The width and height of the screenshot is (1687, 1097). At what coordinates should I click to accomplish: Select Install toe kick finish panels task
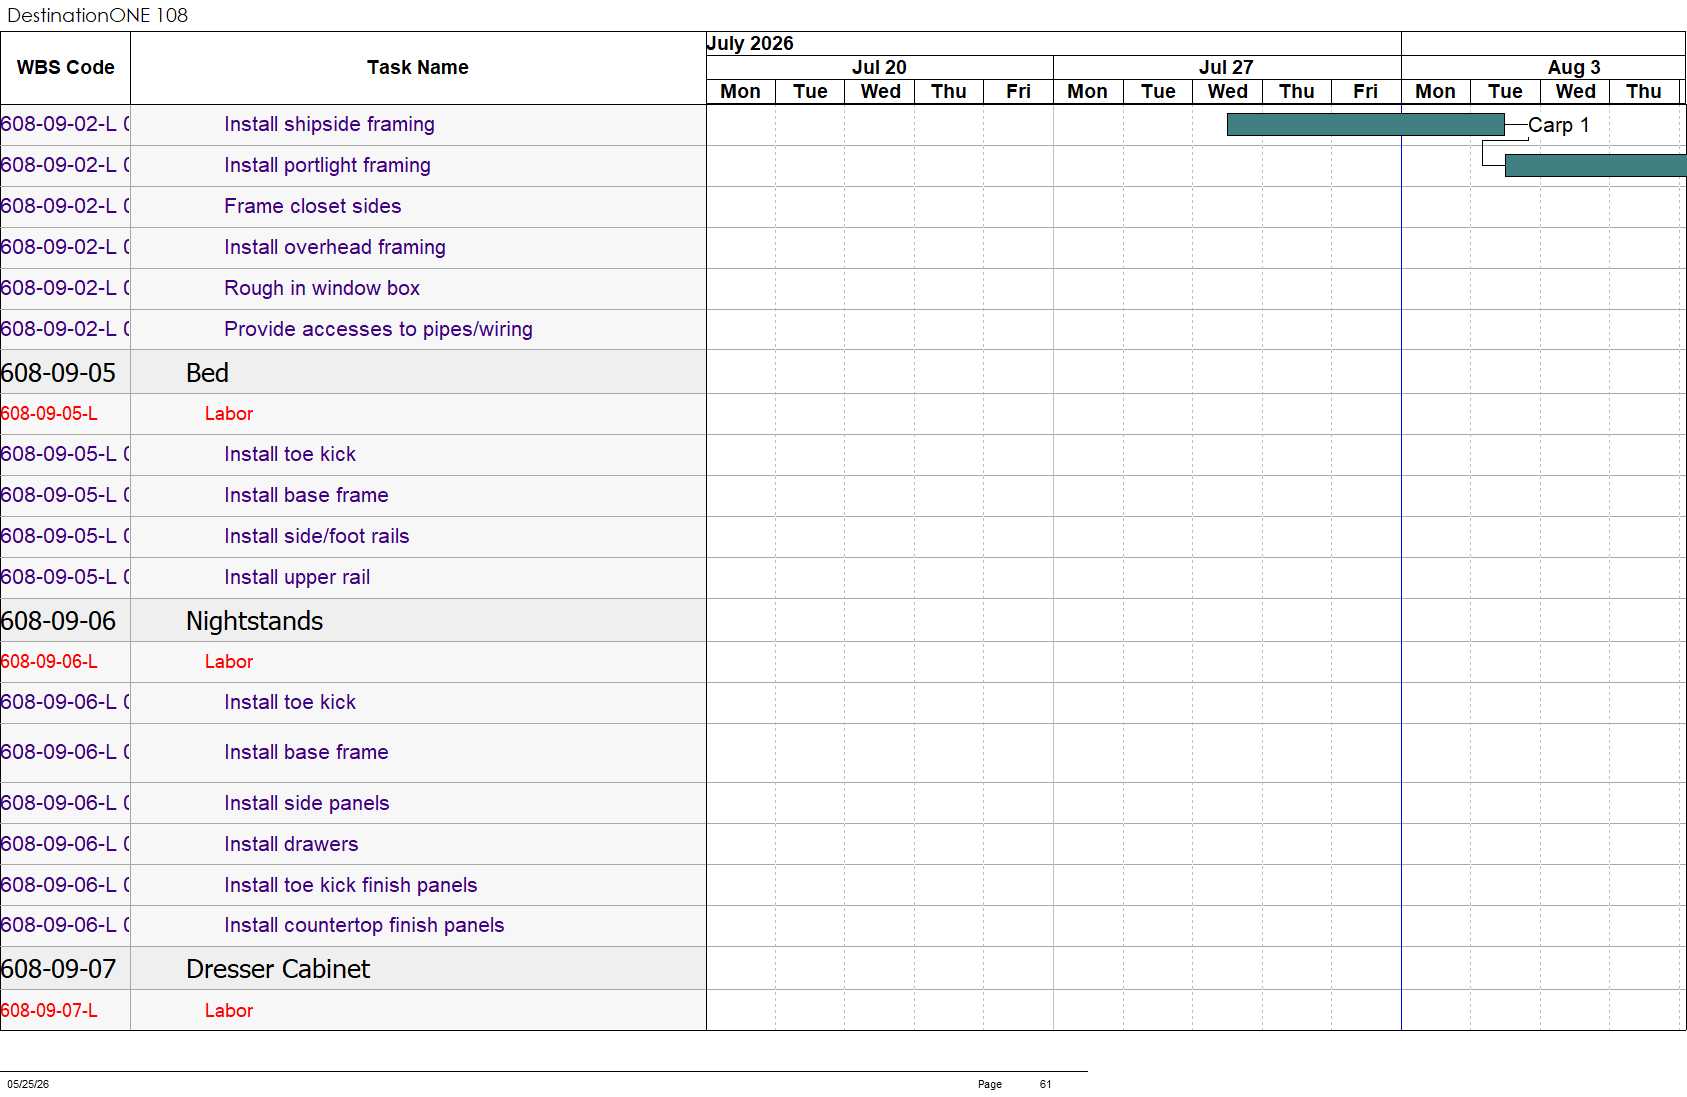click(350, 886)
